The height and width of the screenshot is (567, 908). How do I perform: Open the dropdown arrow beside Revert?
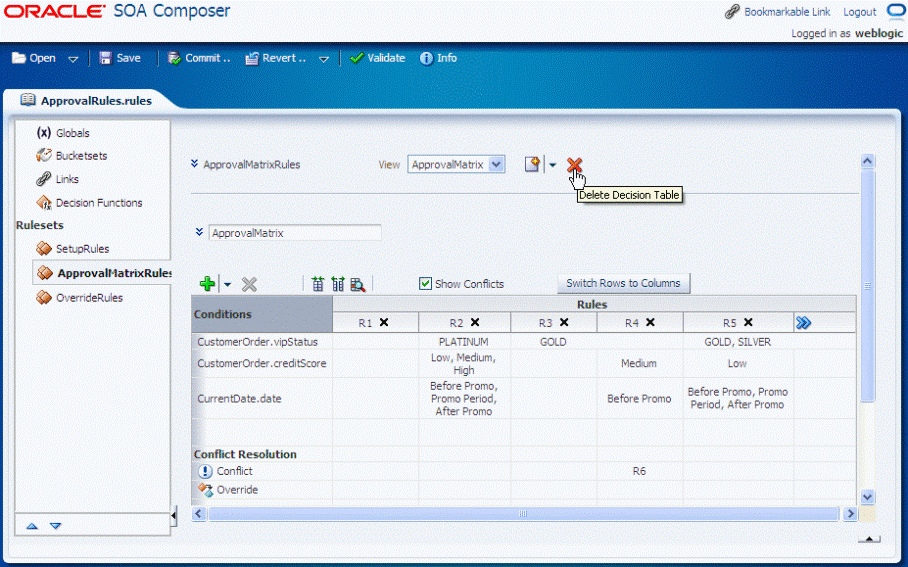click(324, 59)
